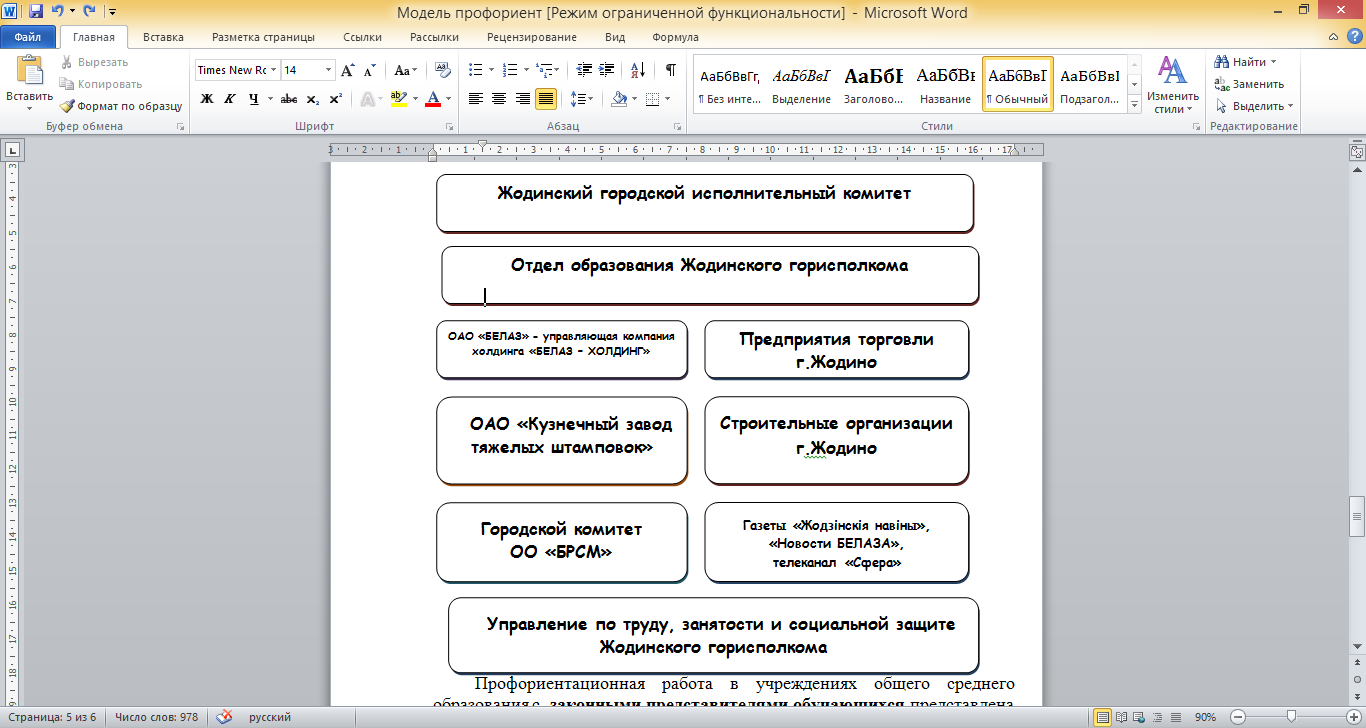Toggle bold formatting (Ж)
Viewport: 1366px width, 728px height.
point(207,99)
